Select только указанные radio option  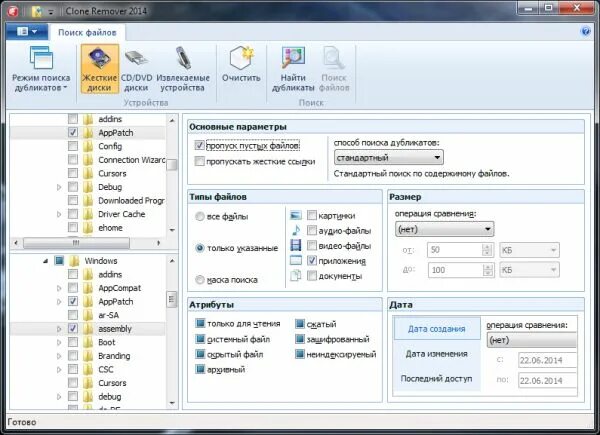coord(199,248)
